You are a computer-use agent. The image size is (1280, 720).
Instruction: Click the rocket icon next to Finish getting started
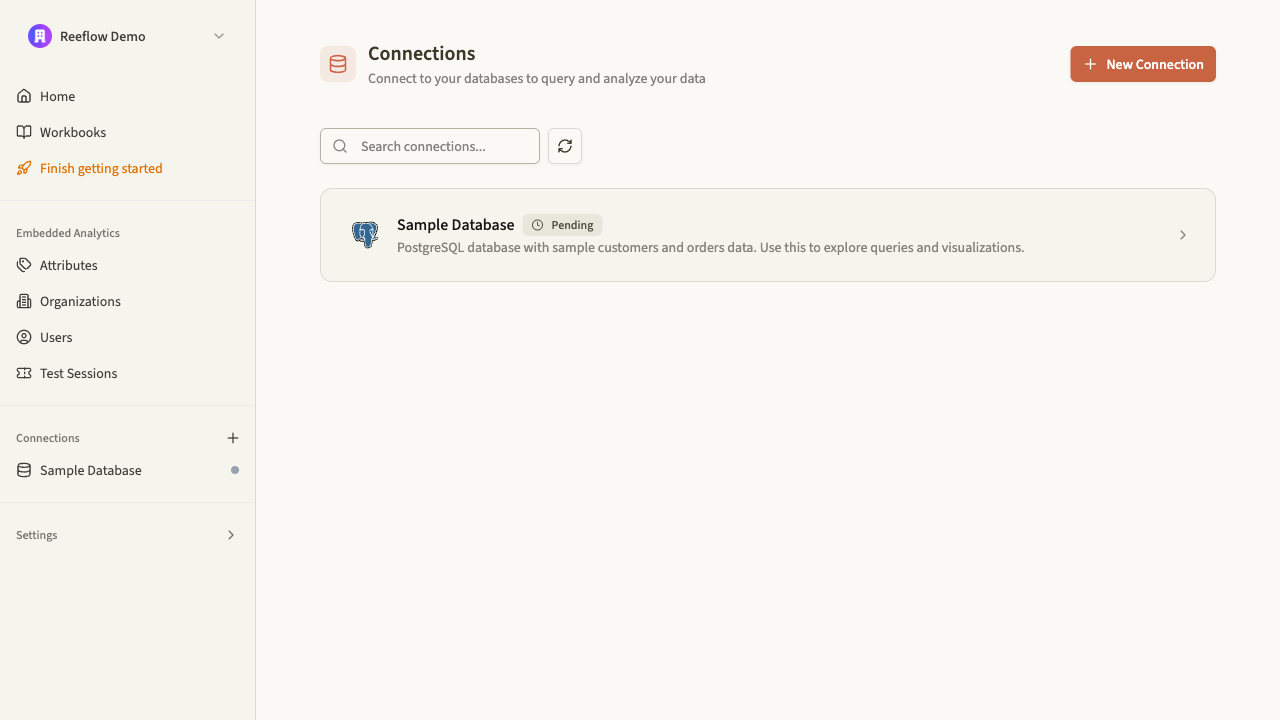pyautogui.click(x=23, y=168)
